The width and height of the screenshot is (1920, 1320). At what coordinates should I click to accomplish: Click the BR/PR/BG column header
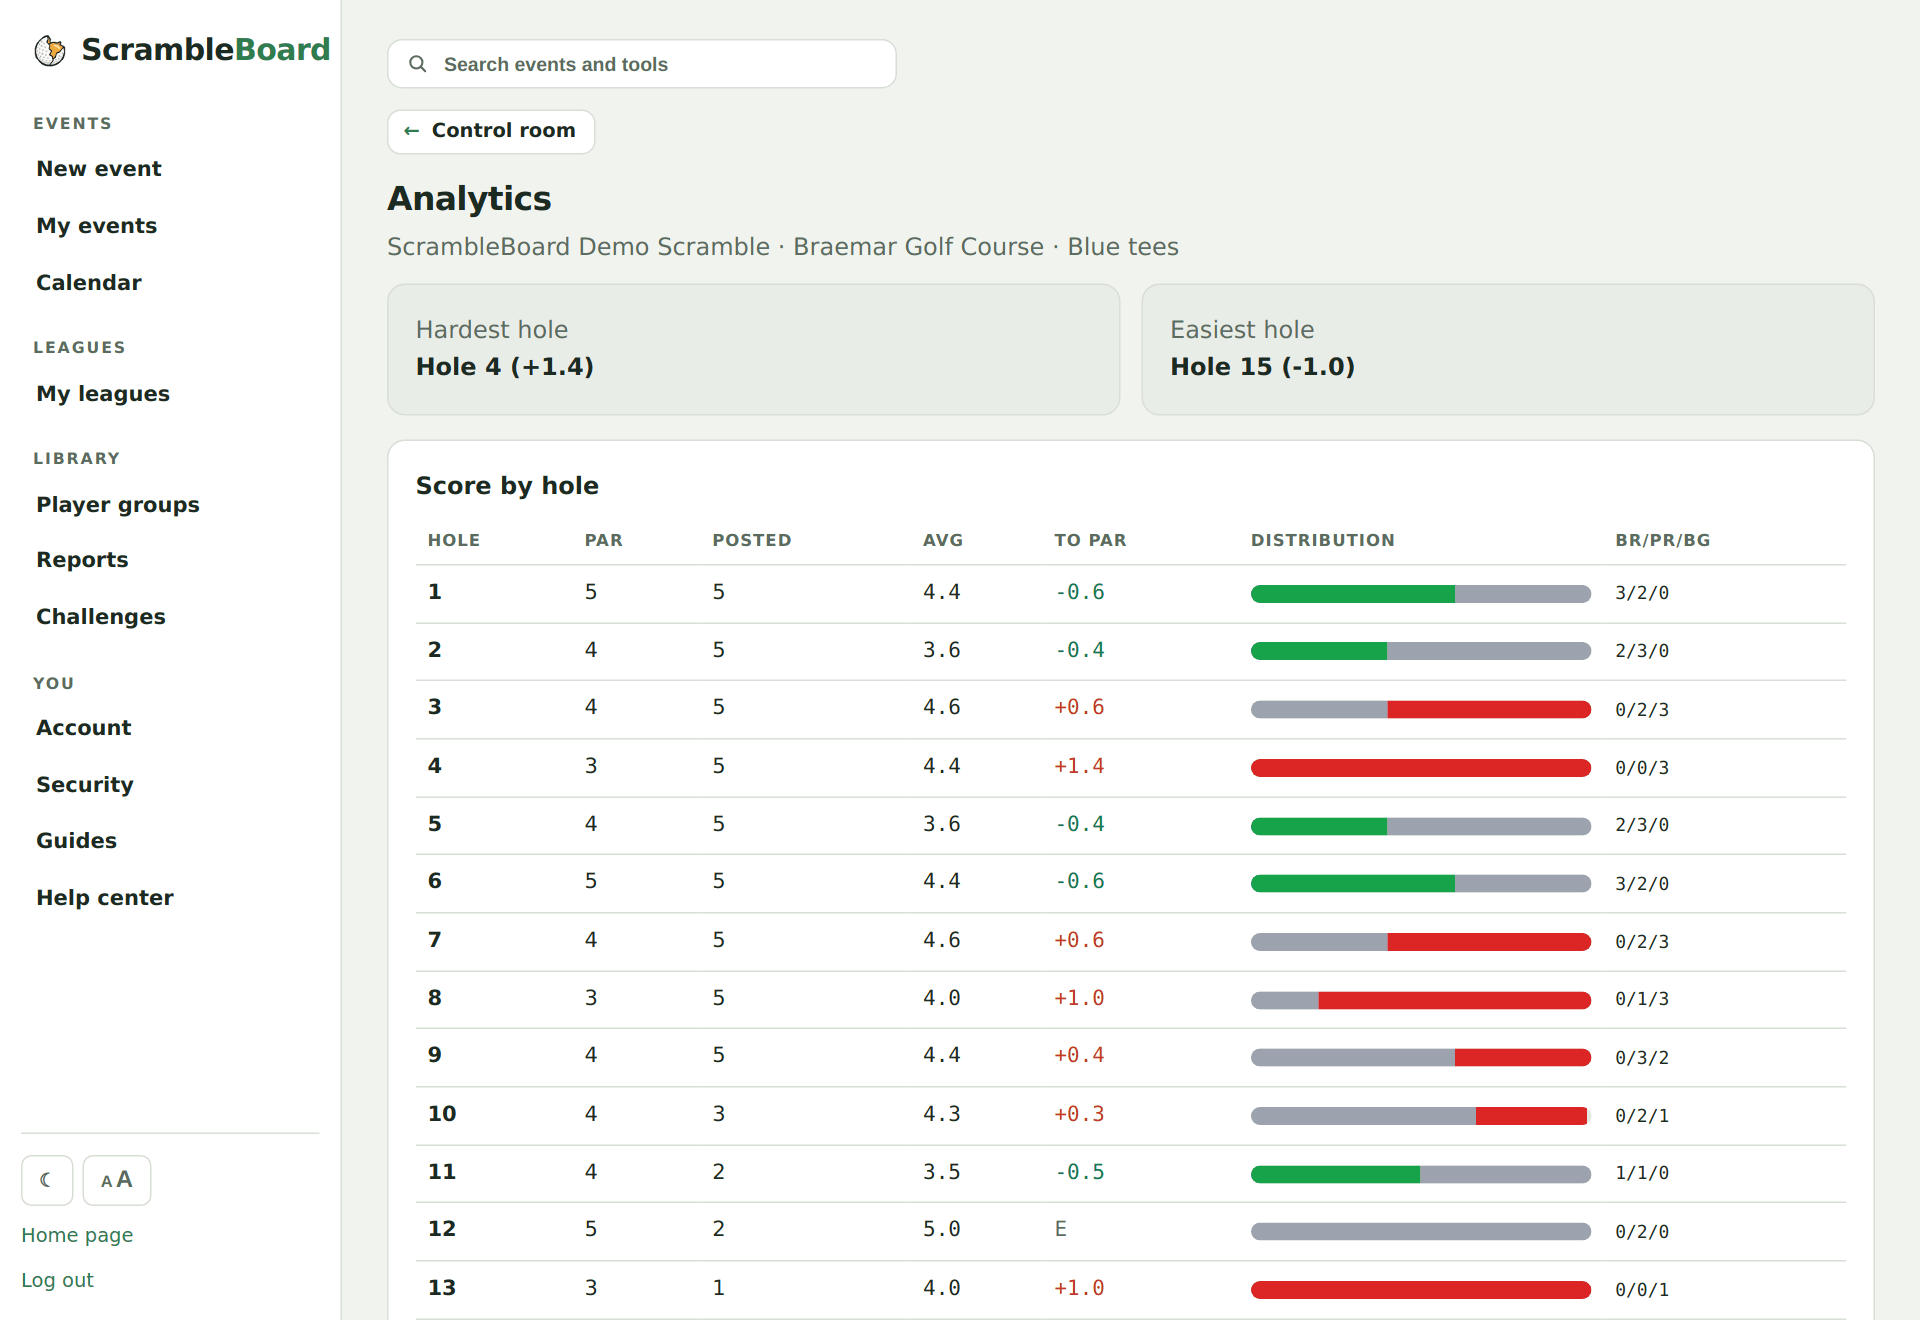click(1663, 540)
